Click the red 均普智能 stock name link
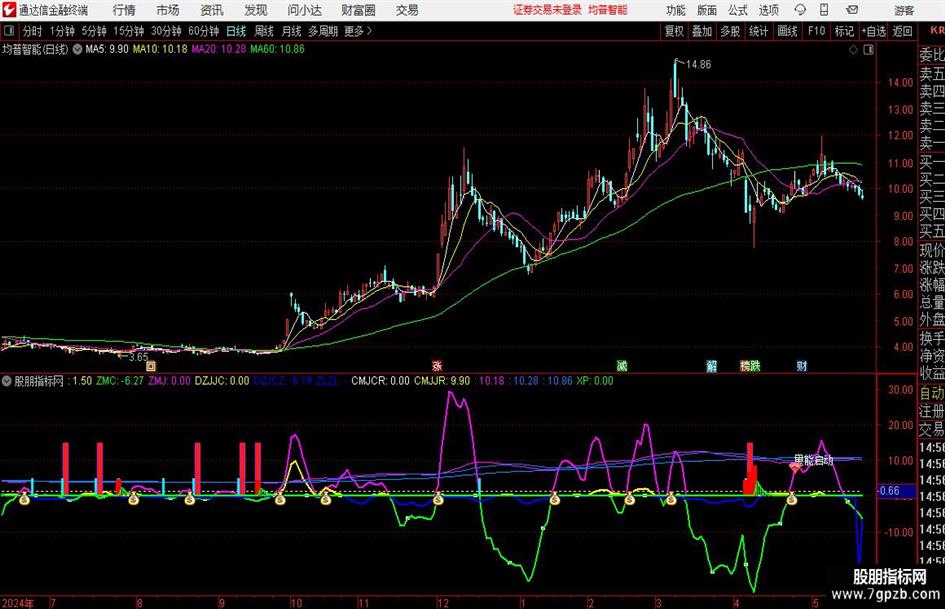Screen dimensions: 945x609 point(608,10)
